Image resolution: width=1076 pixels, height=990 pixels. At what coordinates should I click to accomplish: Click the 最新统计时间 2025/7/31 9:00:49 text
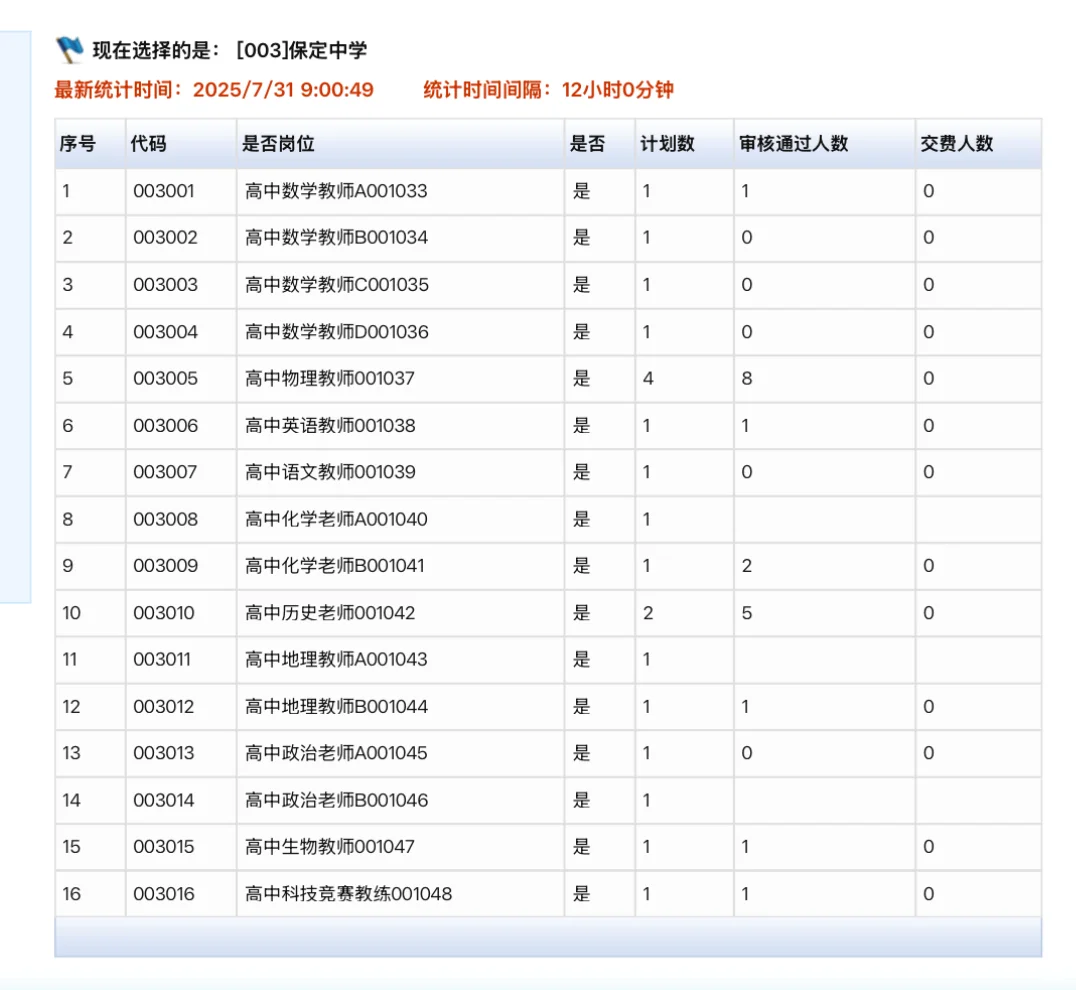214,90
